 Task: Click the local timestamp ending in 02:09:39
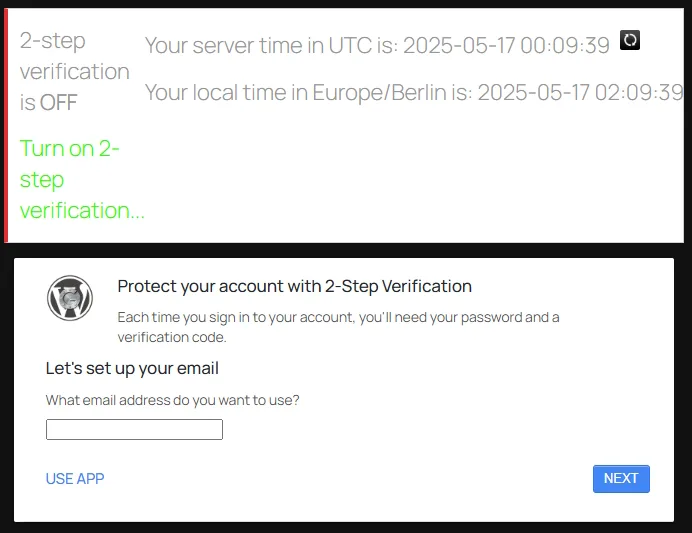point(580,93)
